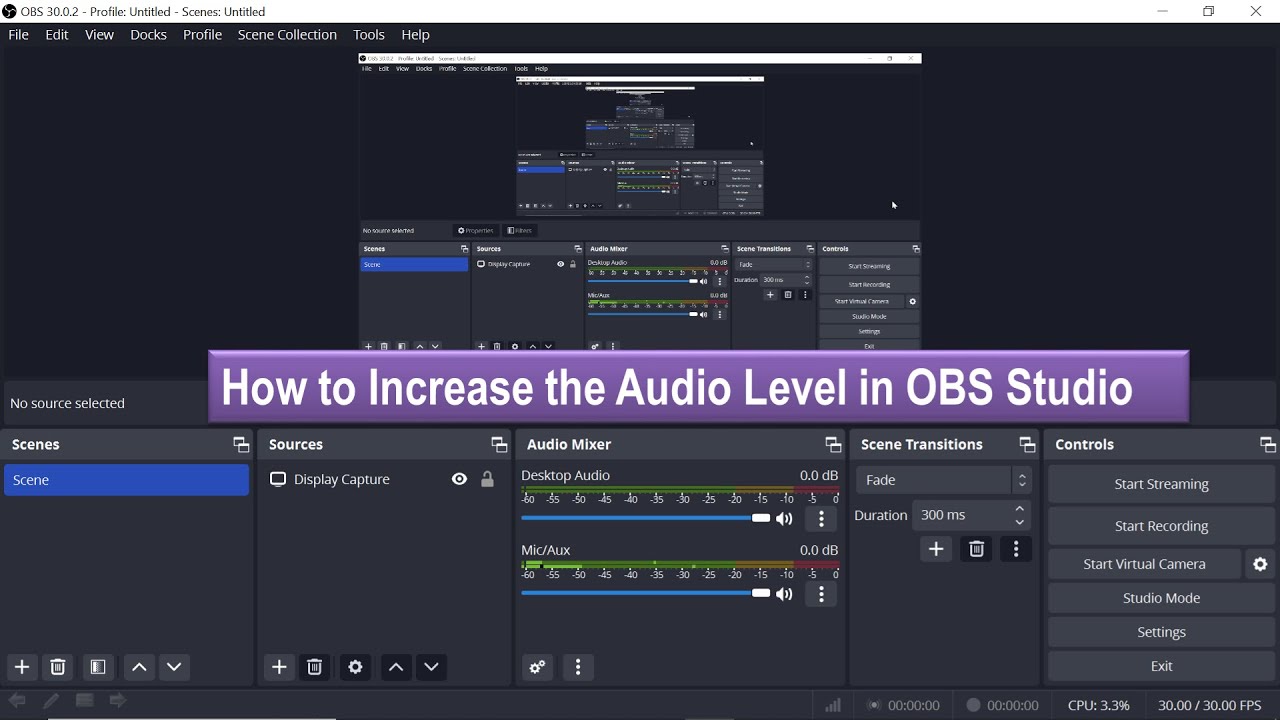Remove selected source with trash icon
Screen dimensions: 1280x720
coord(315,667)
